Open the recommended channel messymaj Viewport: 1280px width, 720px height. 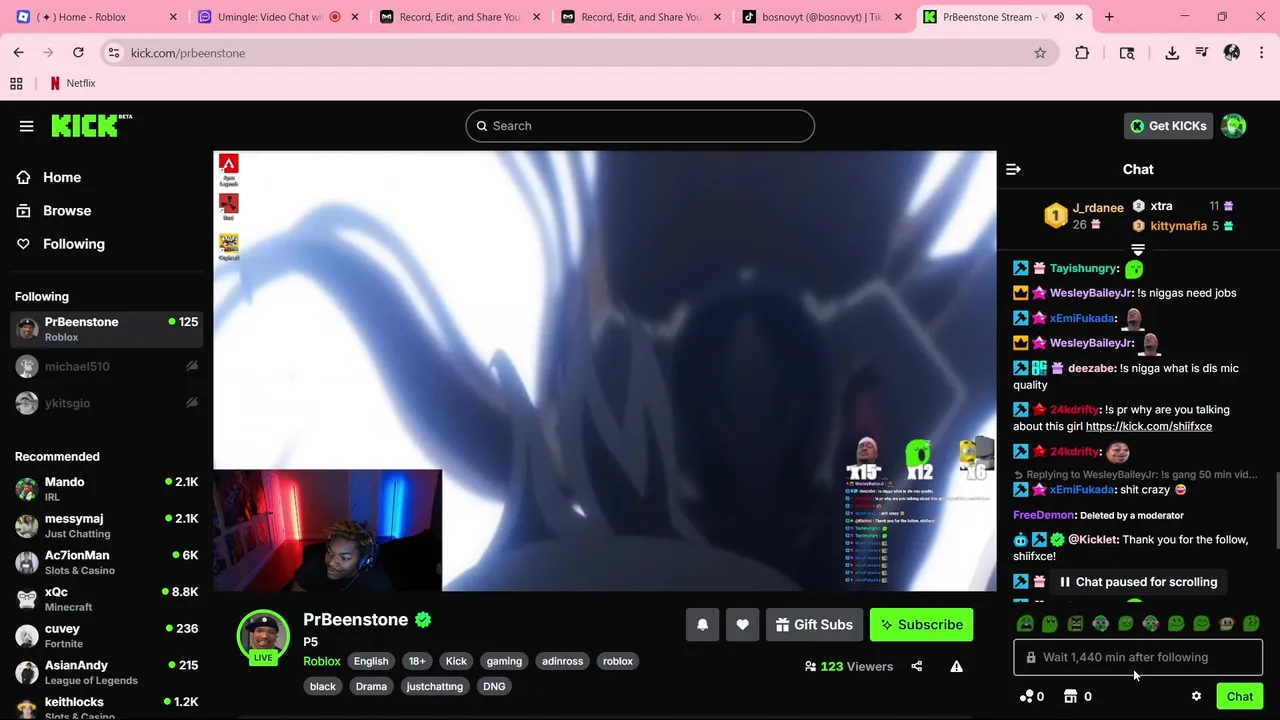[x=106, y=526]
